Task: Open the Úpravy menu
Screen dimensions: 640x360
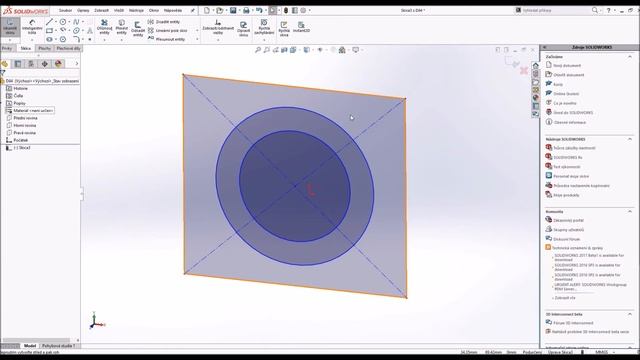Action: [x=83, y=10]
